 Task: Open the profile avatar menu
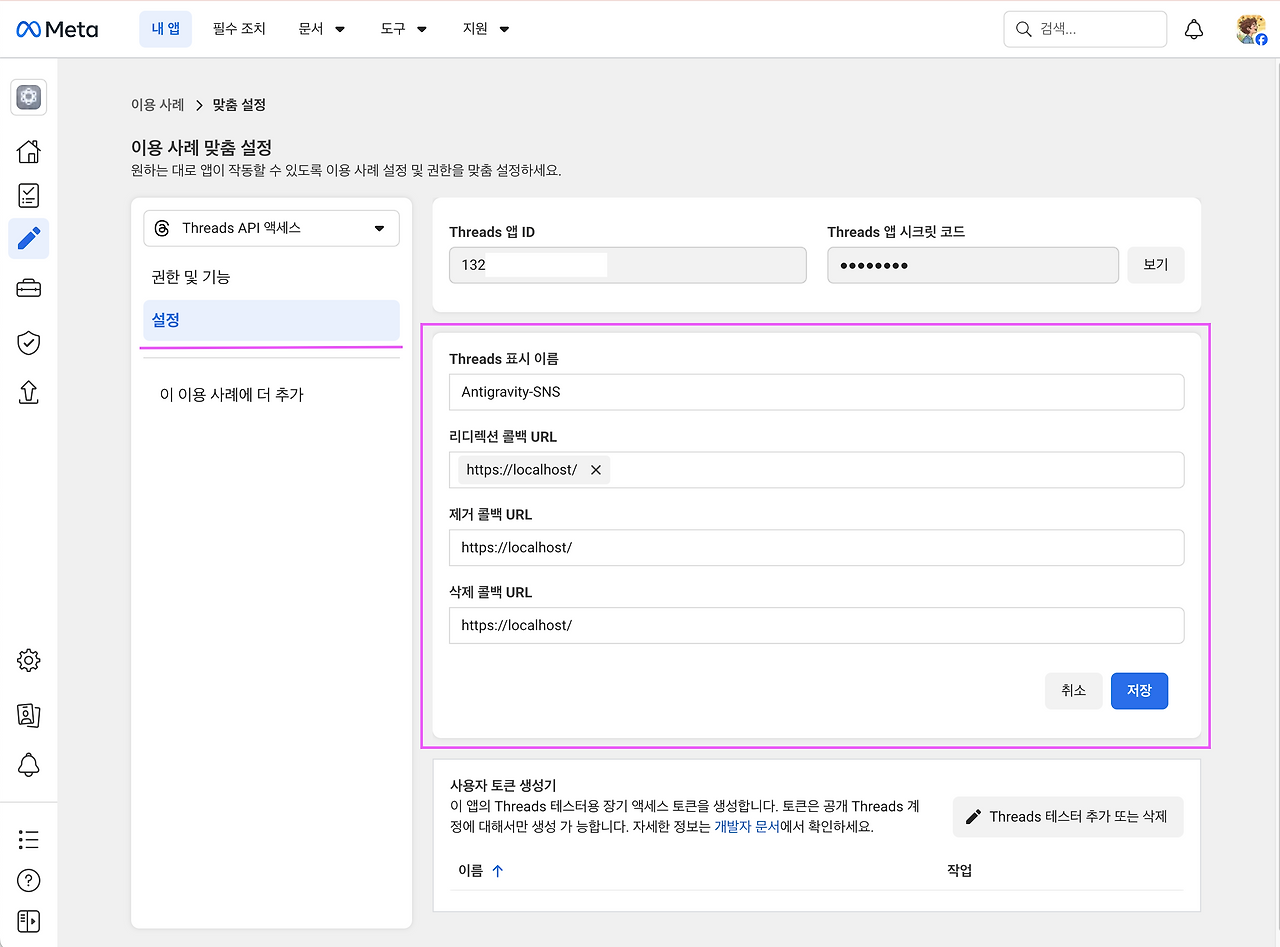click(1251, 30)
